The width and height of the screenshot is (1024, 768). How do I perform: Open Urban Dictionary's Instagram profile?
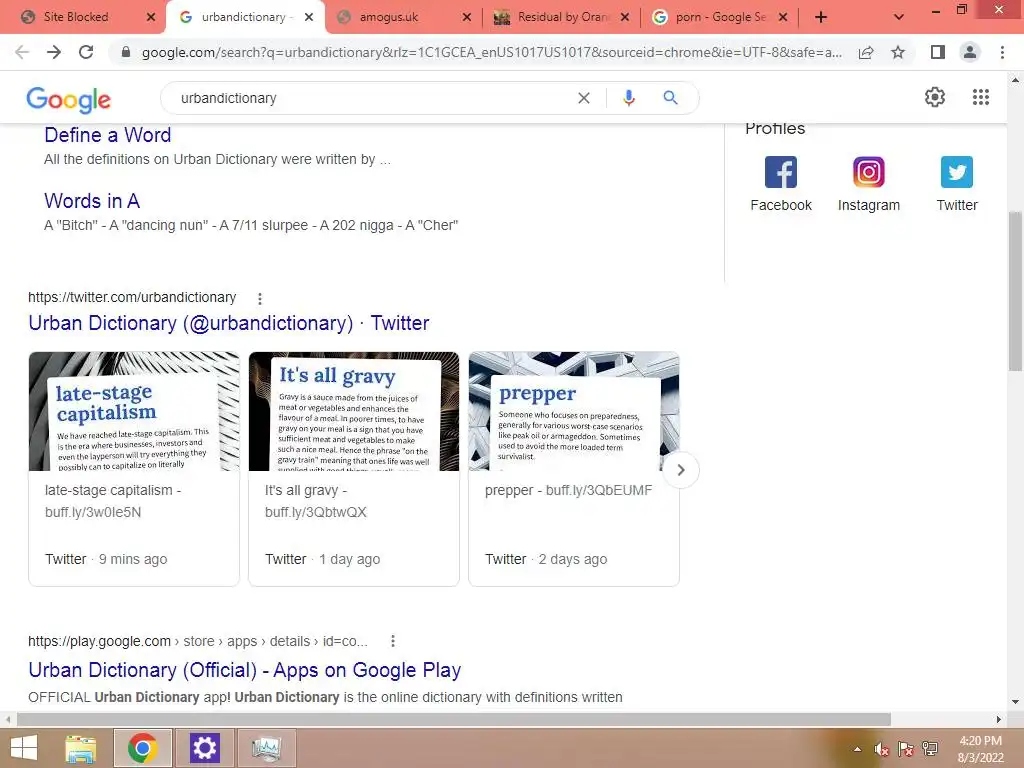(869, 184)
